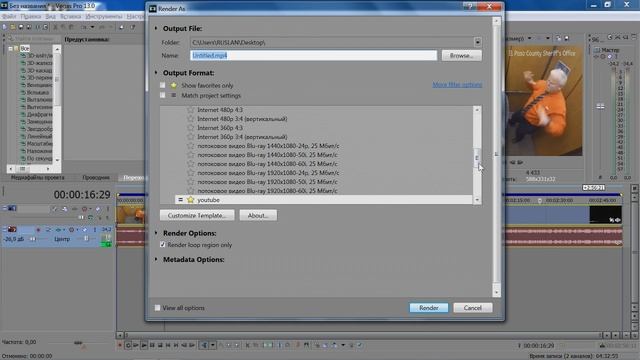Click the Copy icon in main toolbar
The width and height of the screenshot is (640, 360).
(64, 27)
